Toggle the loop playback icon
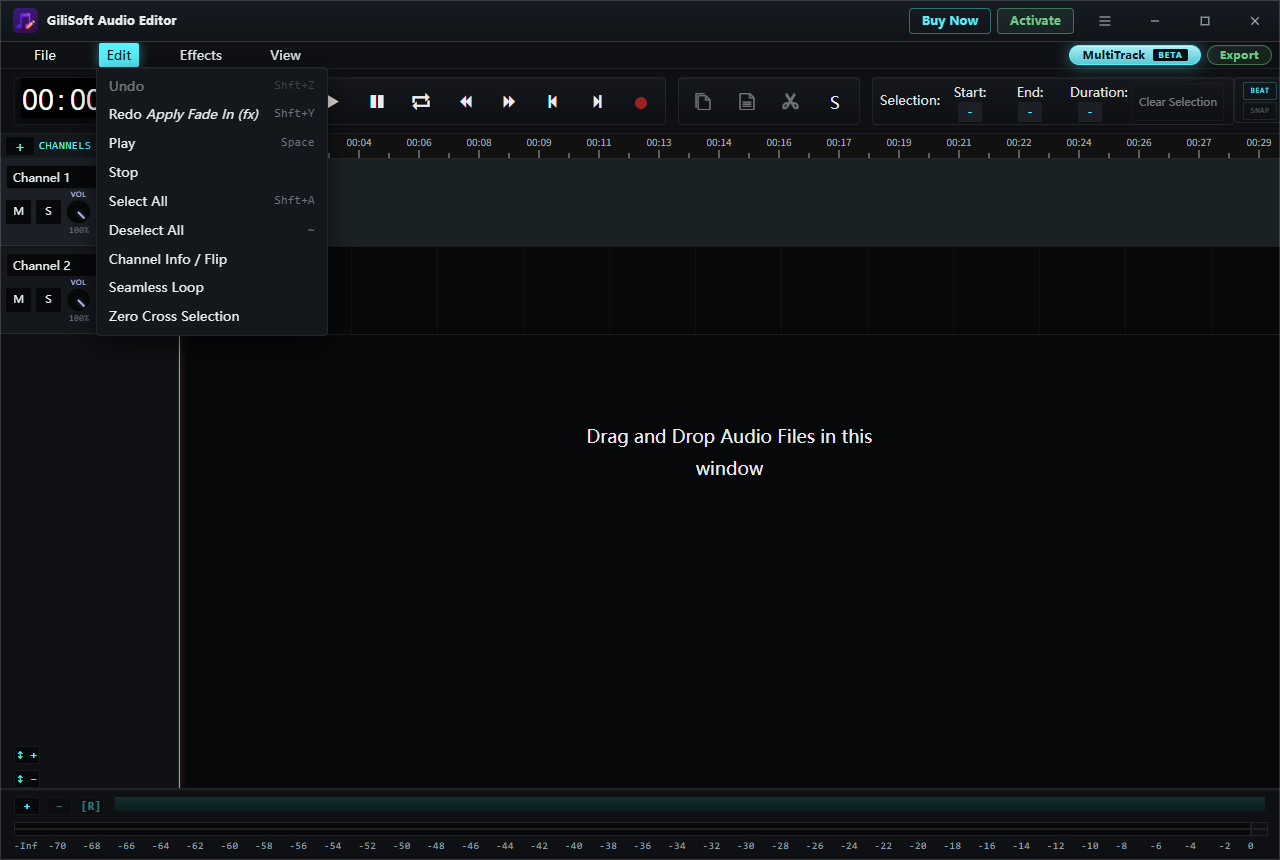Screen dimensions: 1280x860 click(421, 101)
